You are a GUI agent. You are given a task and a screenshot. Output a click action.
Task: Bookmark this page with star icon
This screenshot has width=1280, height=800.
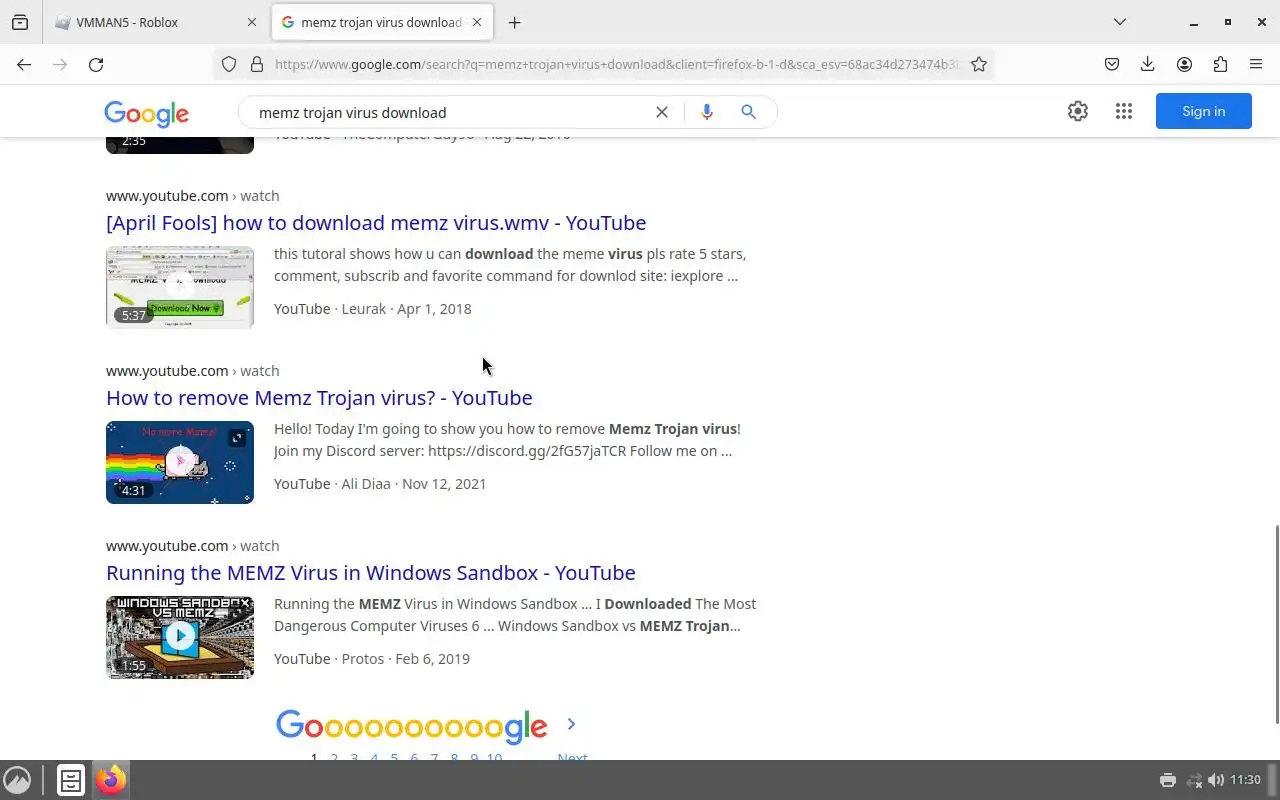pyautogui.click(x=979, y=64)
